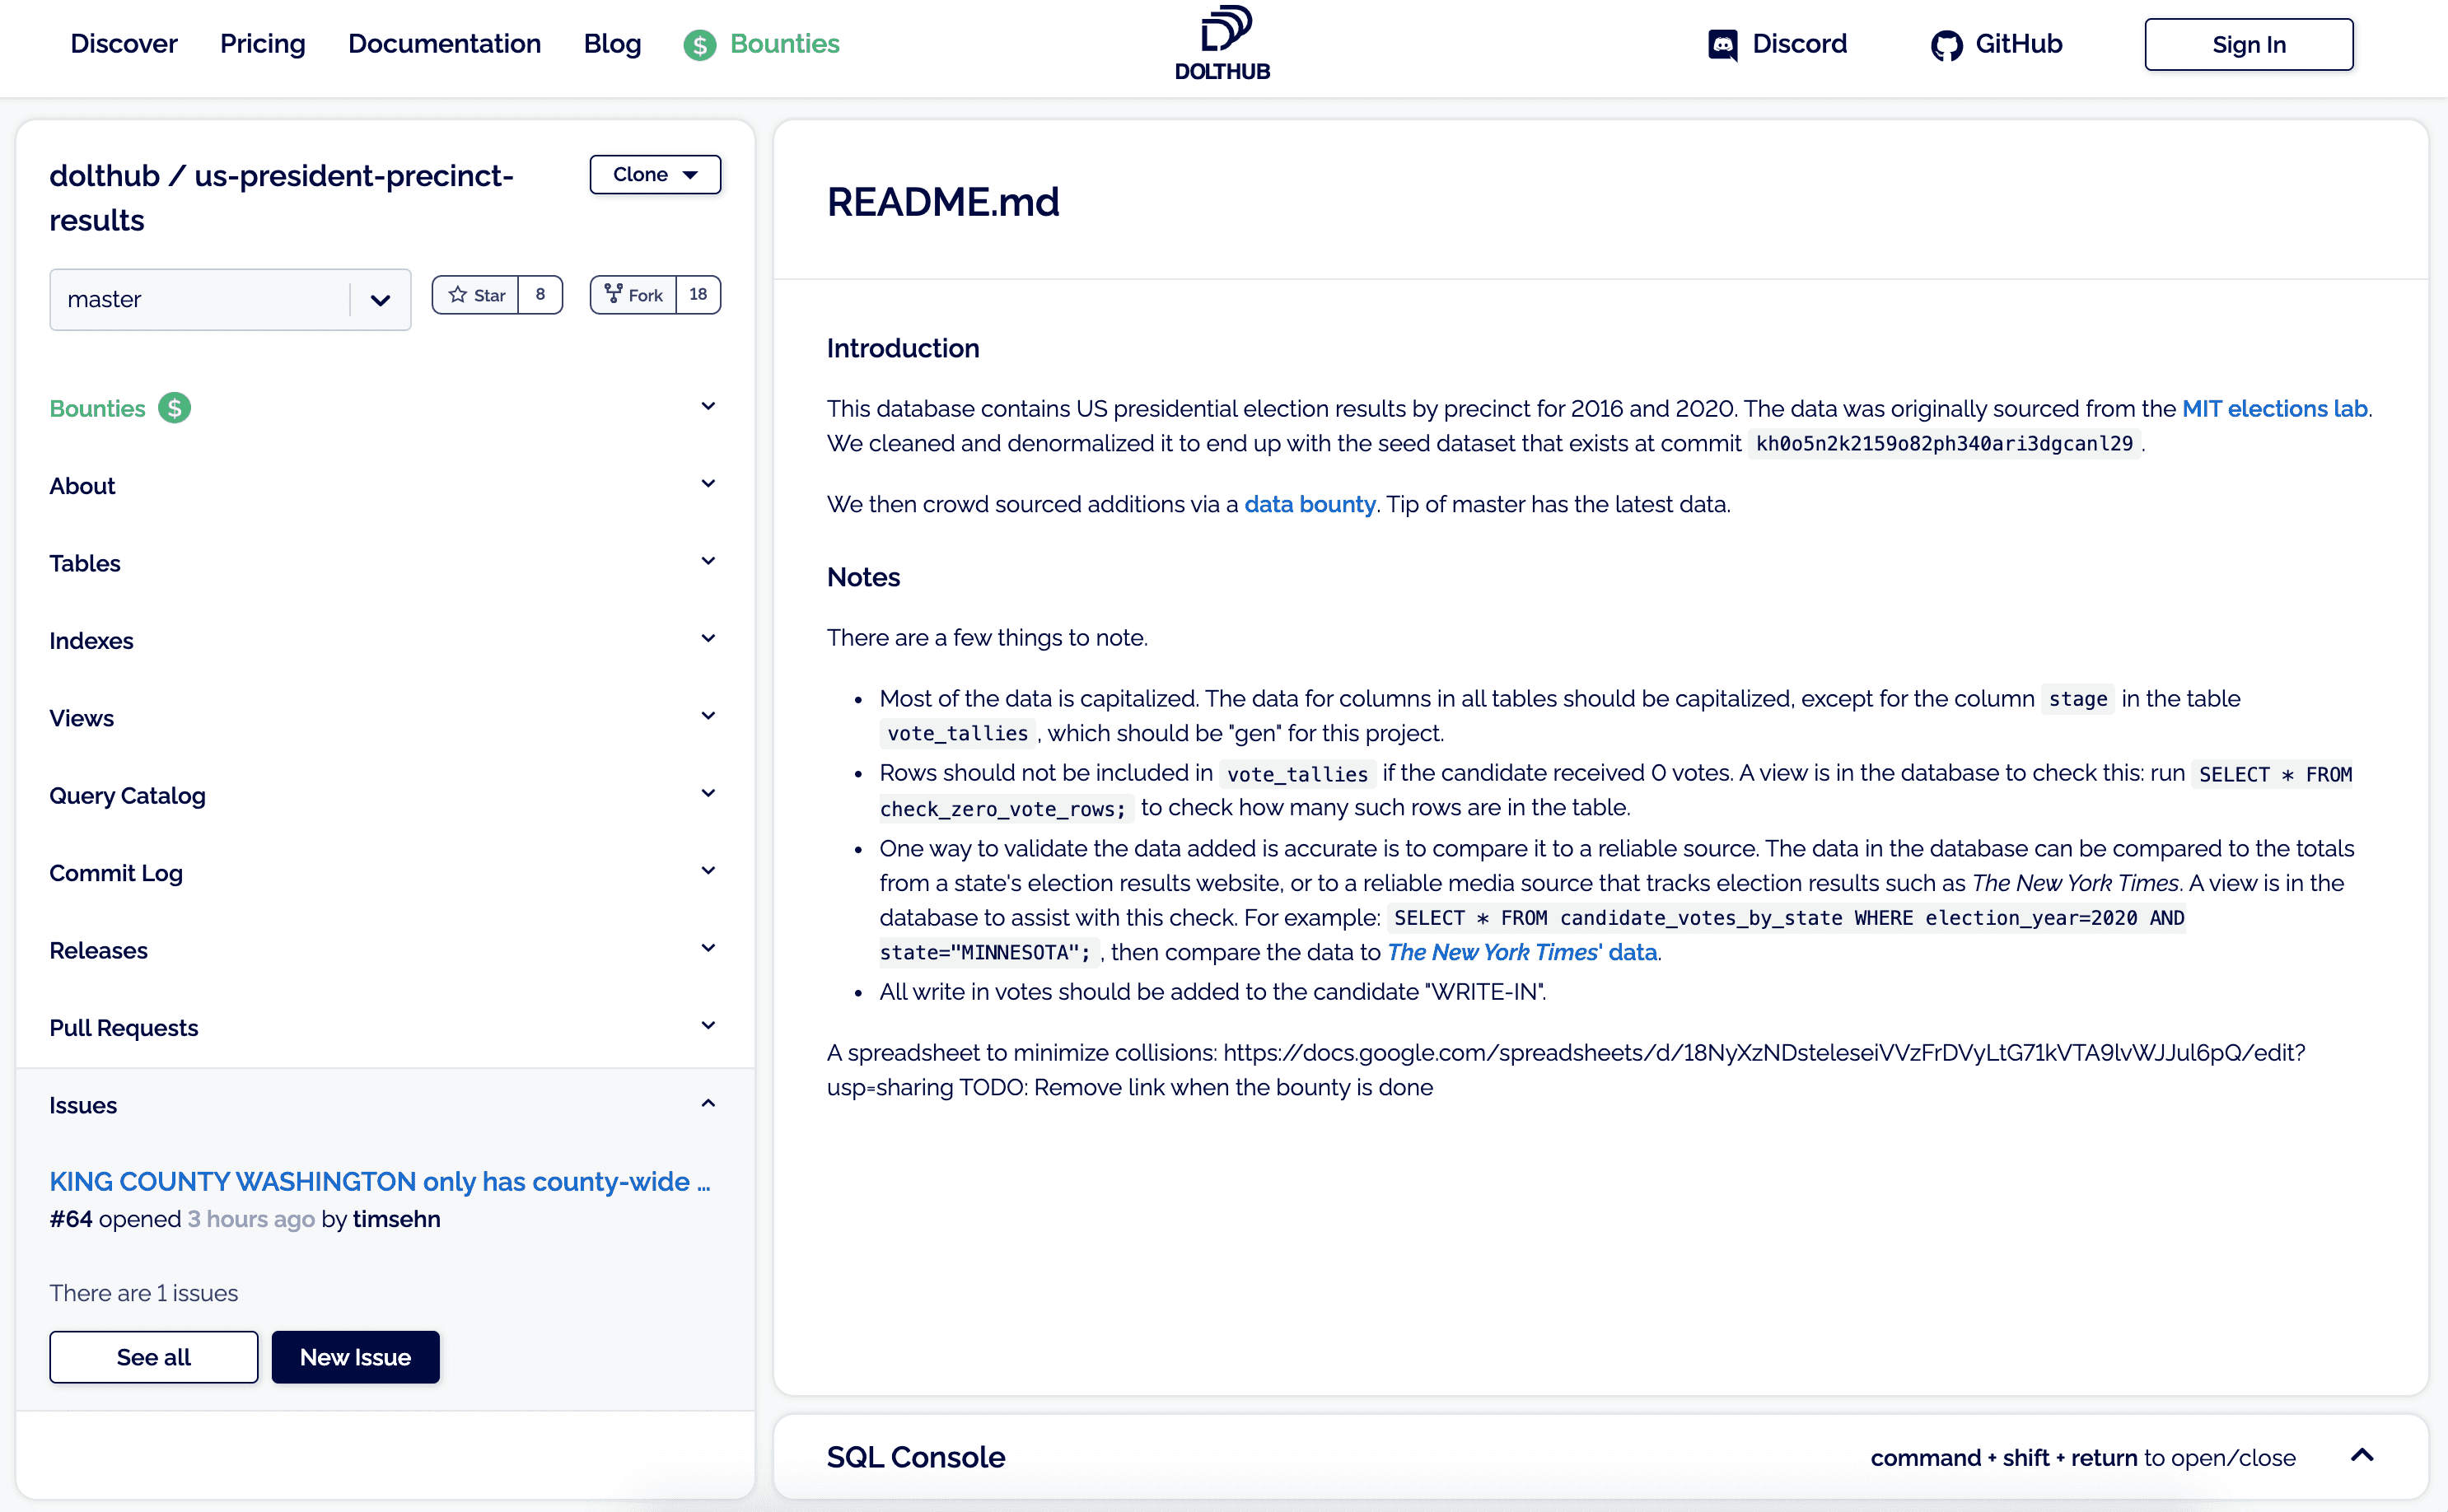Click 'There are 1 issues' text
The image size is (2448, 1512).
click(x=144, y=1293)
